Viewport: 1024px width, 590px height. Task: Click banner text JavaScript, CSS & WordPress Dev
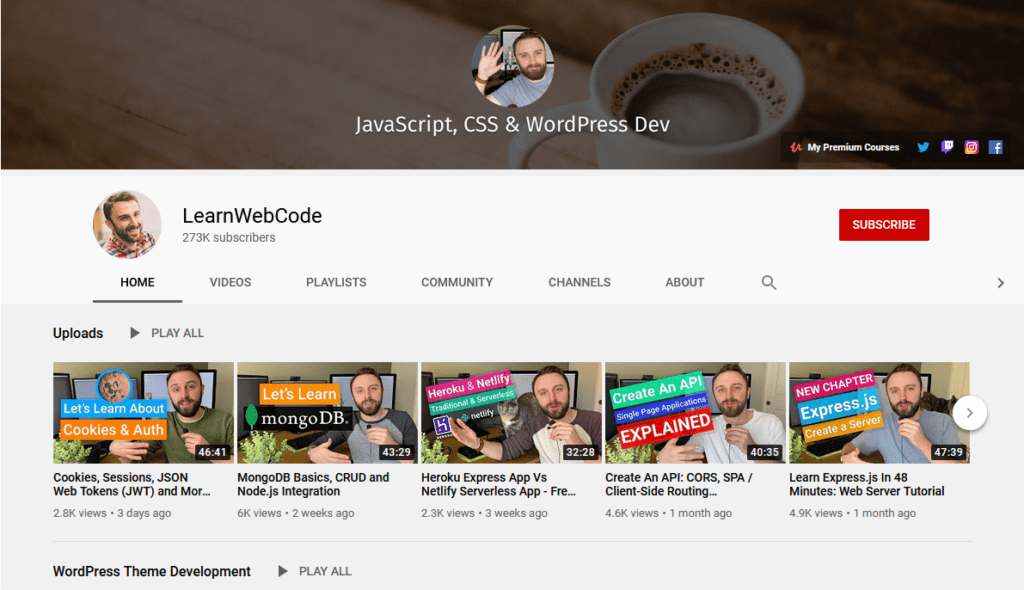tap(513, 124)
